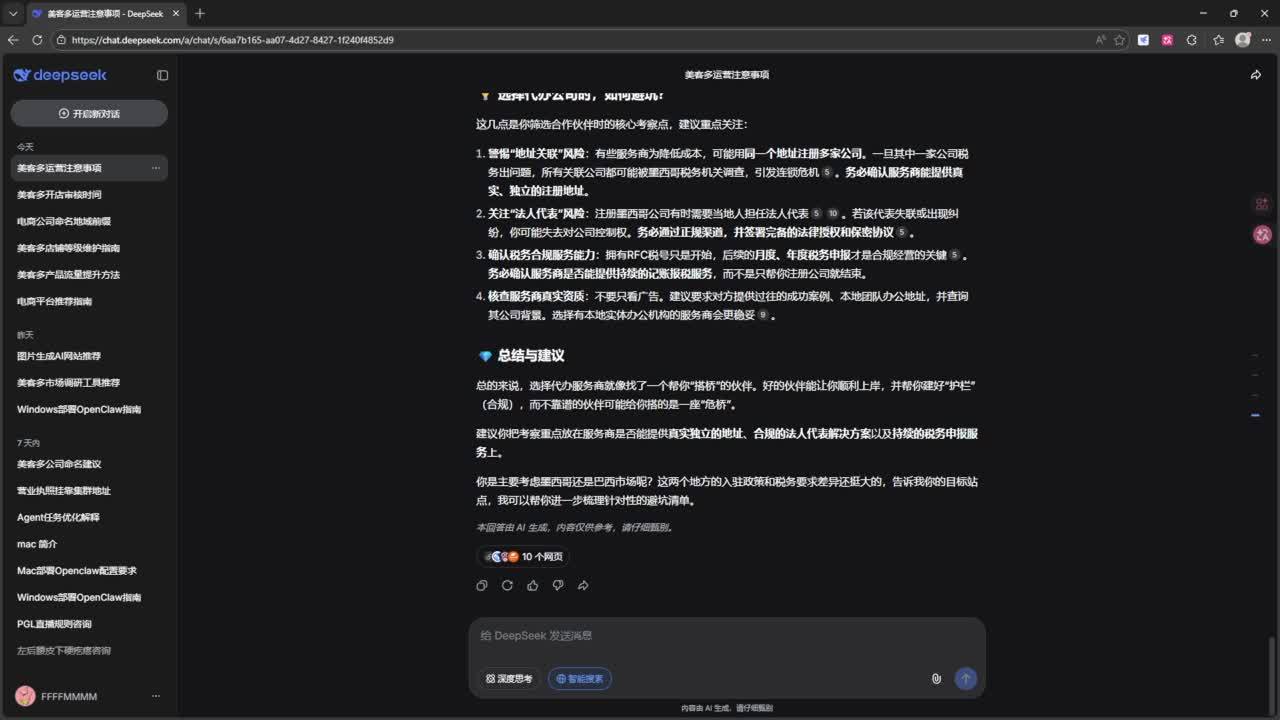The width and height of the screenshot is (1280, 720).
Task: Reload the current page
Action: coord(37,40)
